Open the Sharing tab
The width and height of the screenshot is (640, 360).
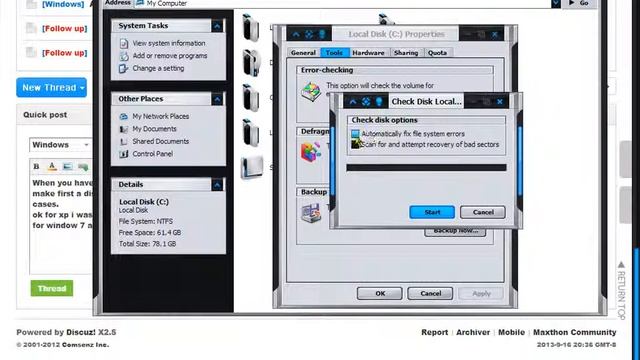[x=406, y=53]
